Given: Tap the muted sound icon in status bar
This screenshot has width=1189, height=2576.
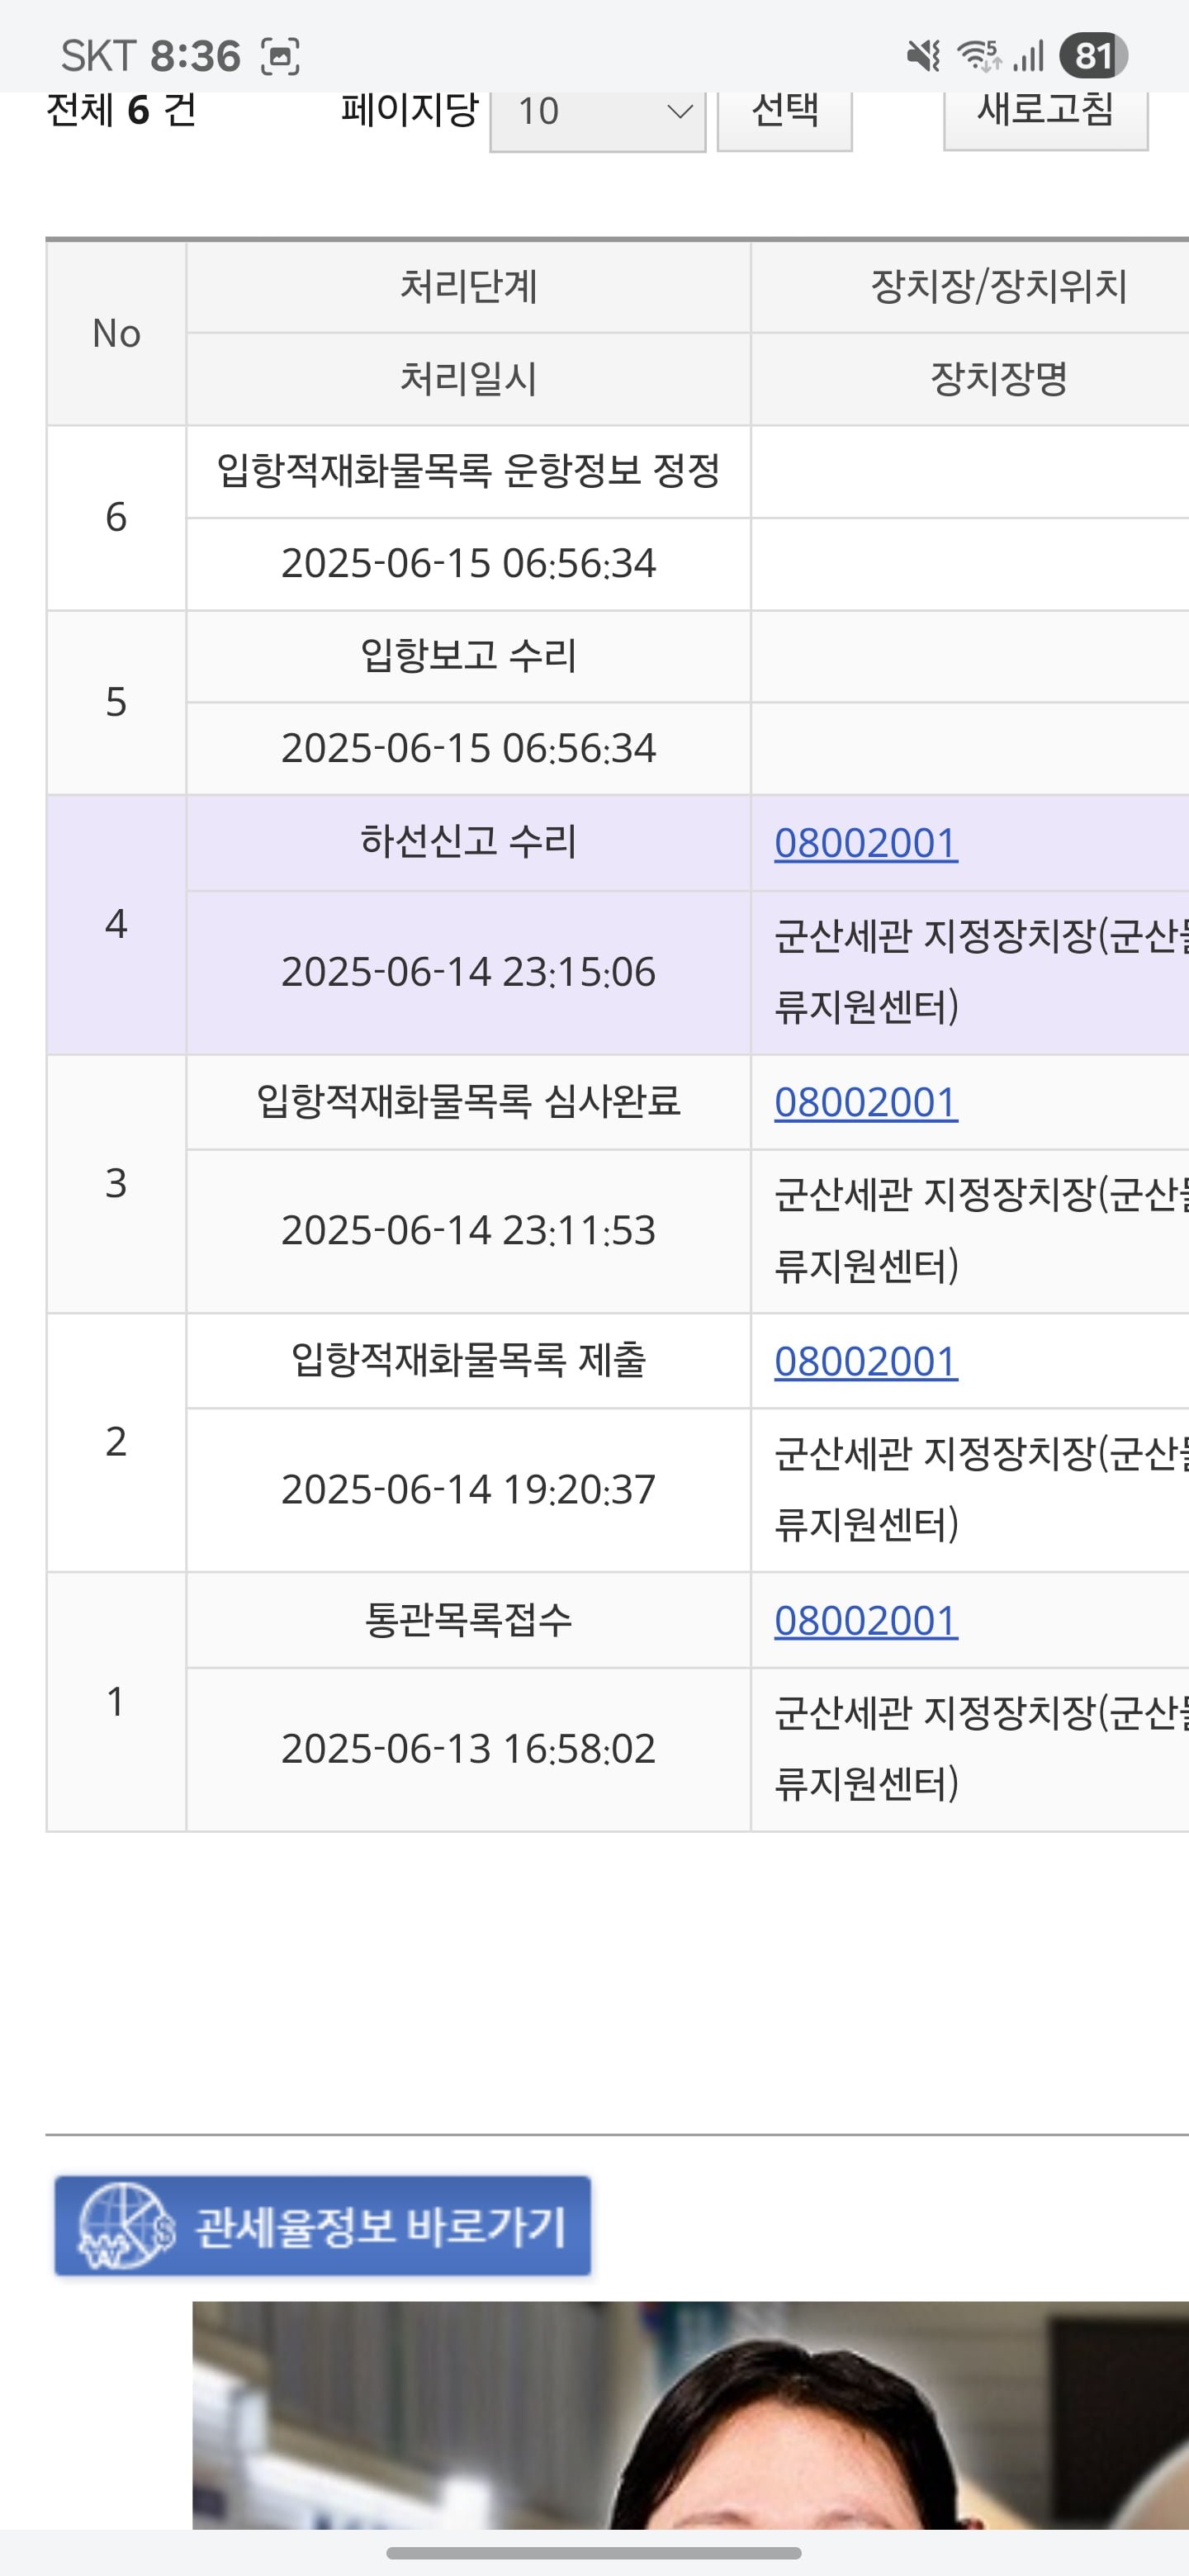Looking at the screenshot, I should tap(923, 56).
